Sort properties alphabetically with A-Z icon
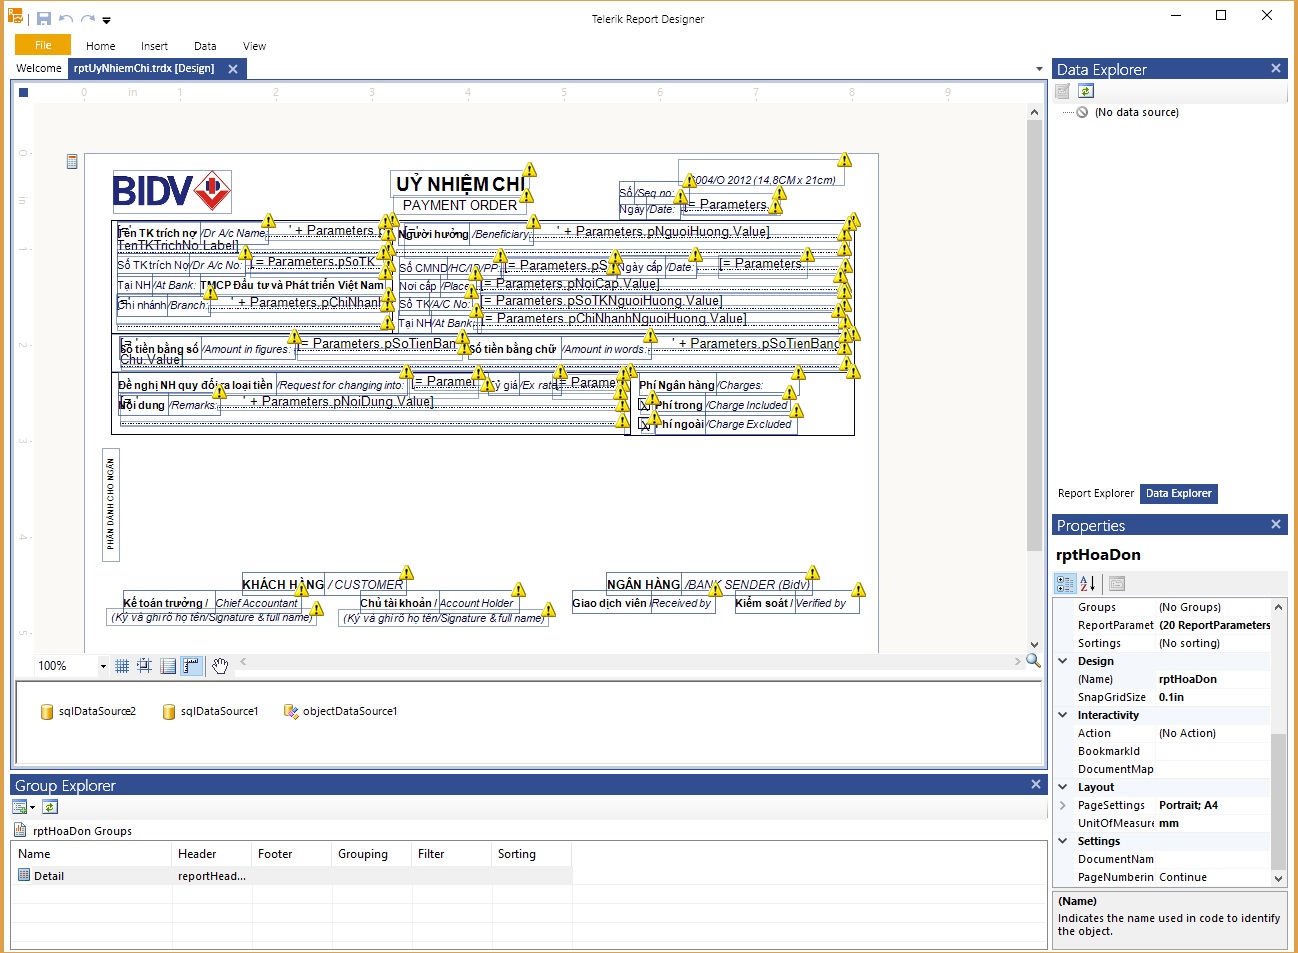The width and height of the screenshot is (1298, 953). (1088, 584)
